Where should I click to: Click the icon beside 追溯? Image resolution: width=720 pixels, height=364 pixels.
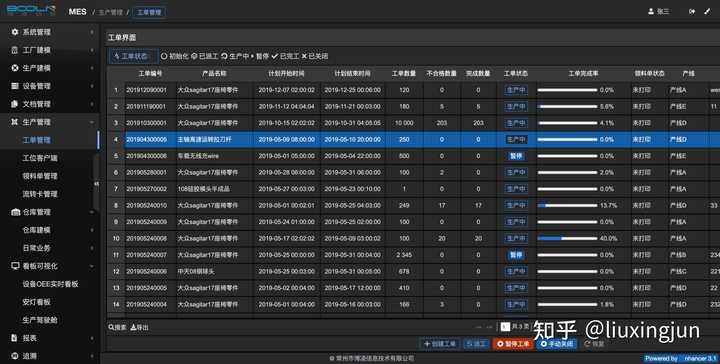(14, 356)
